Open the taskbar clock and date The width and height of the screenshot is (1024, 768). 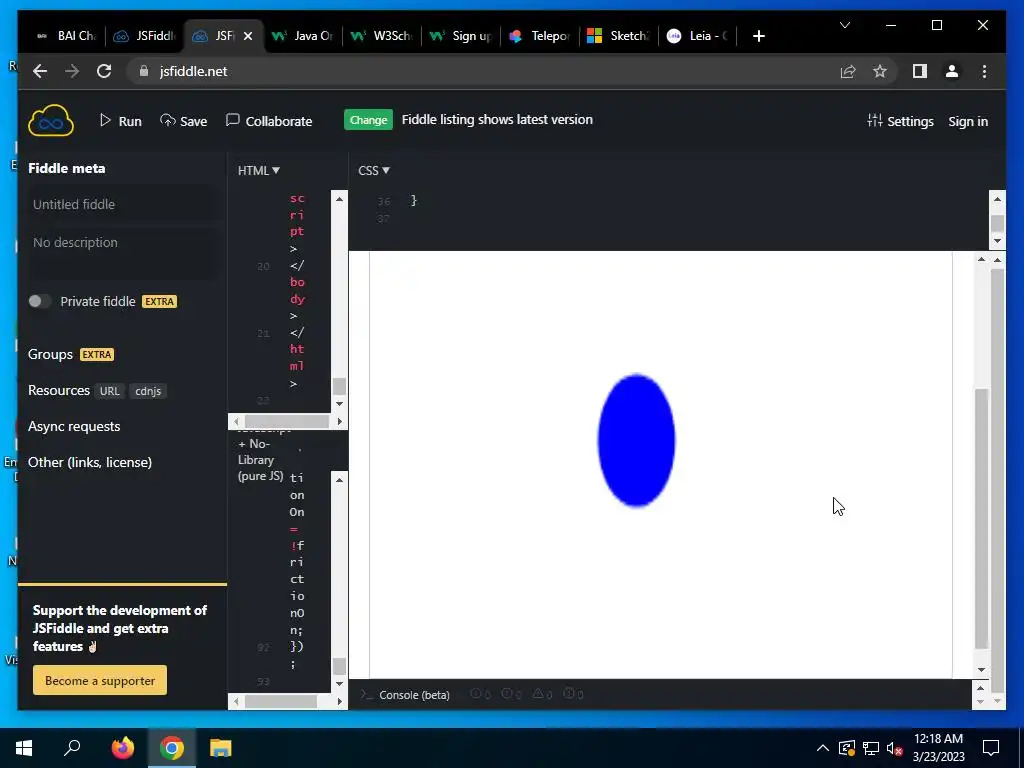tap(938, 748)
